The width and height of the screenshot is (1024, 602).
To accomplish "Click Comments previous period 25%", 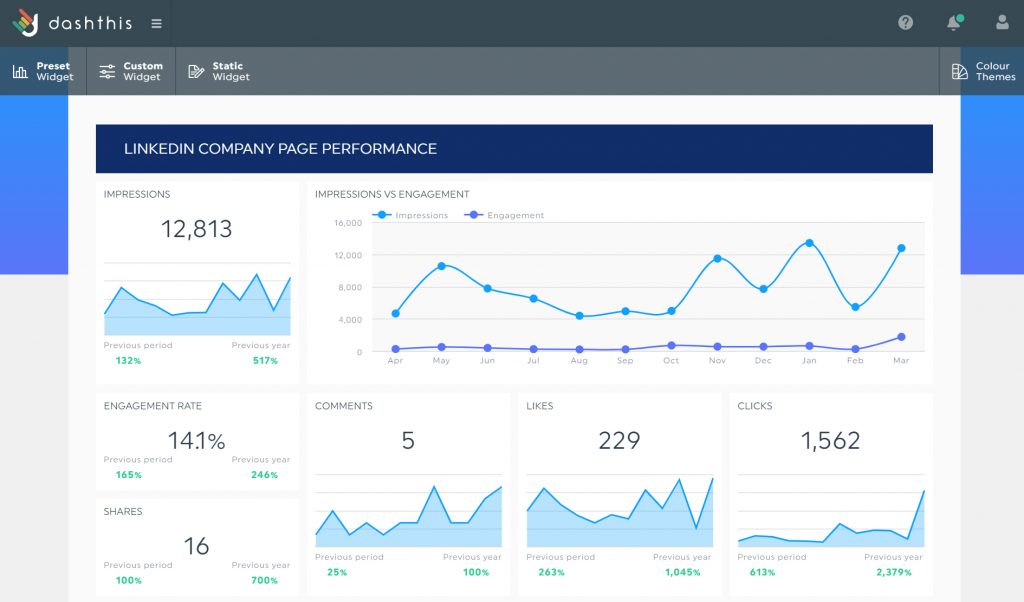I will pos(338,572).
